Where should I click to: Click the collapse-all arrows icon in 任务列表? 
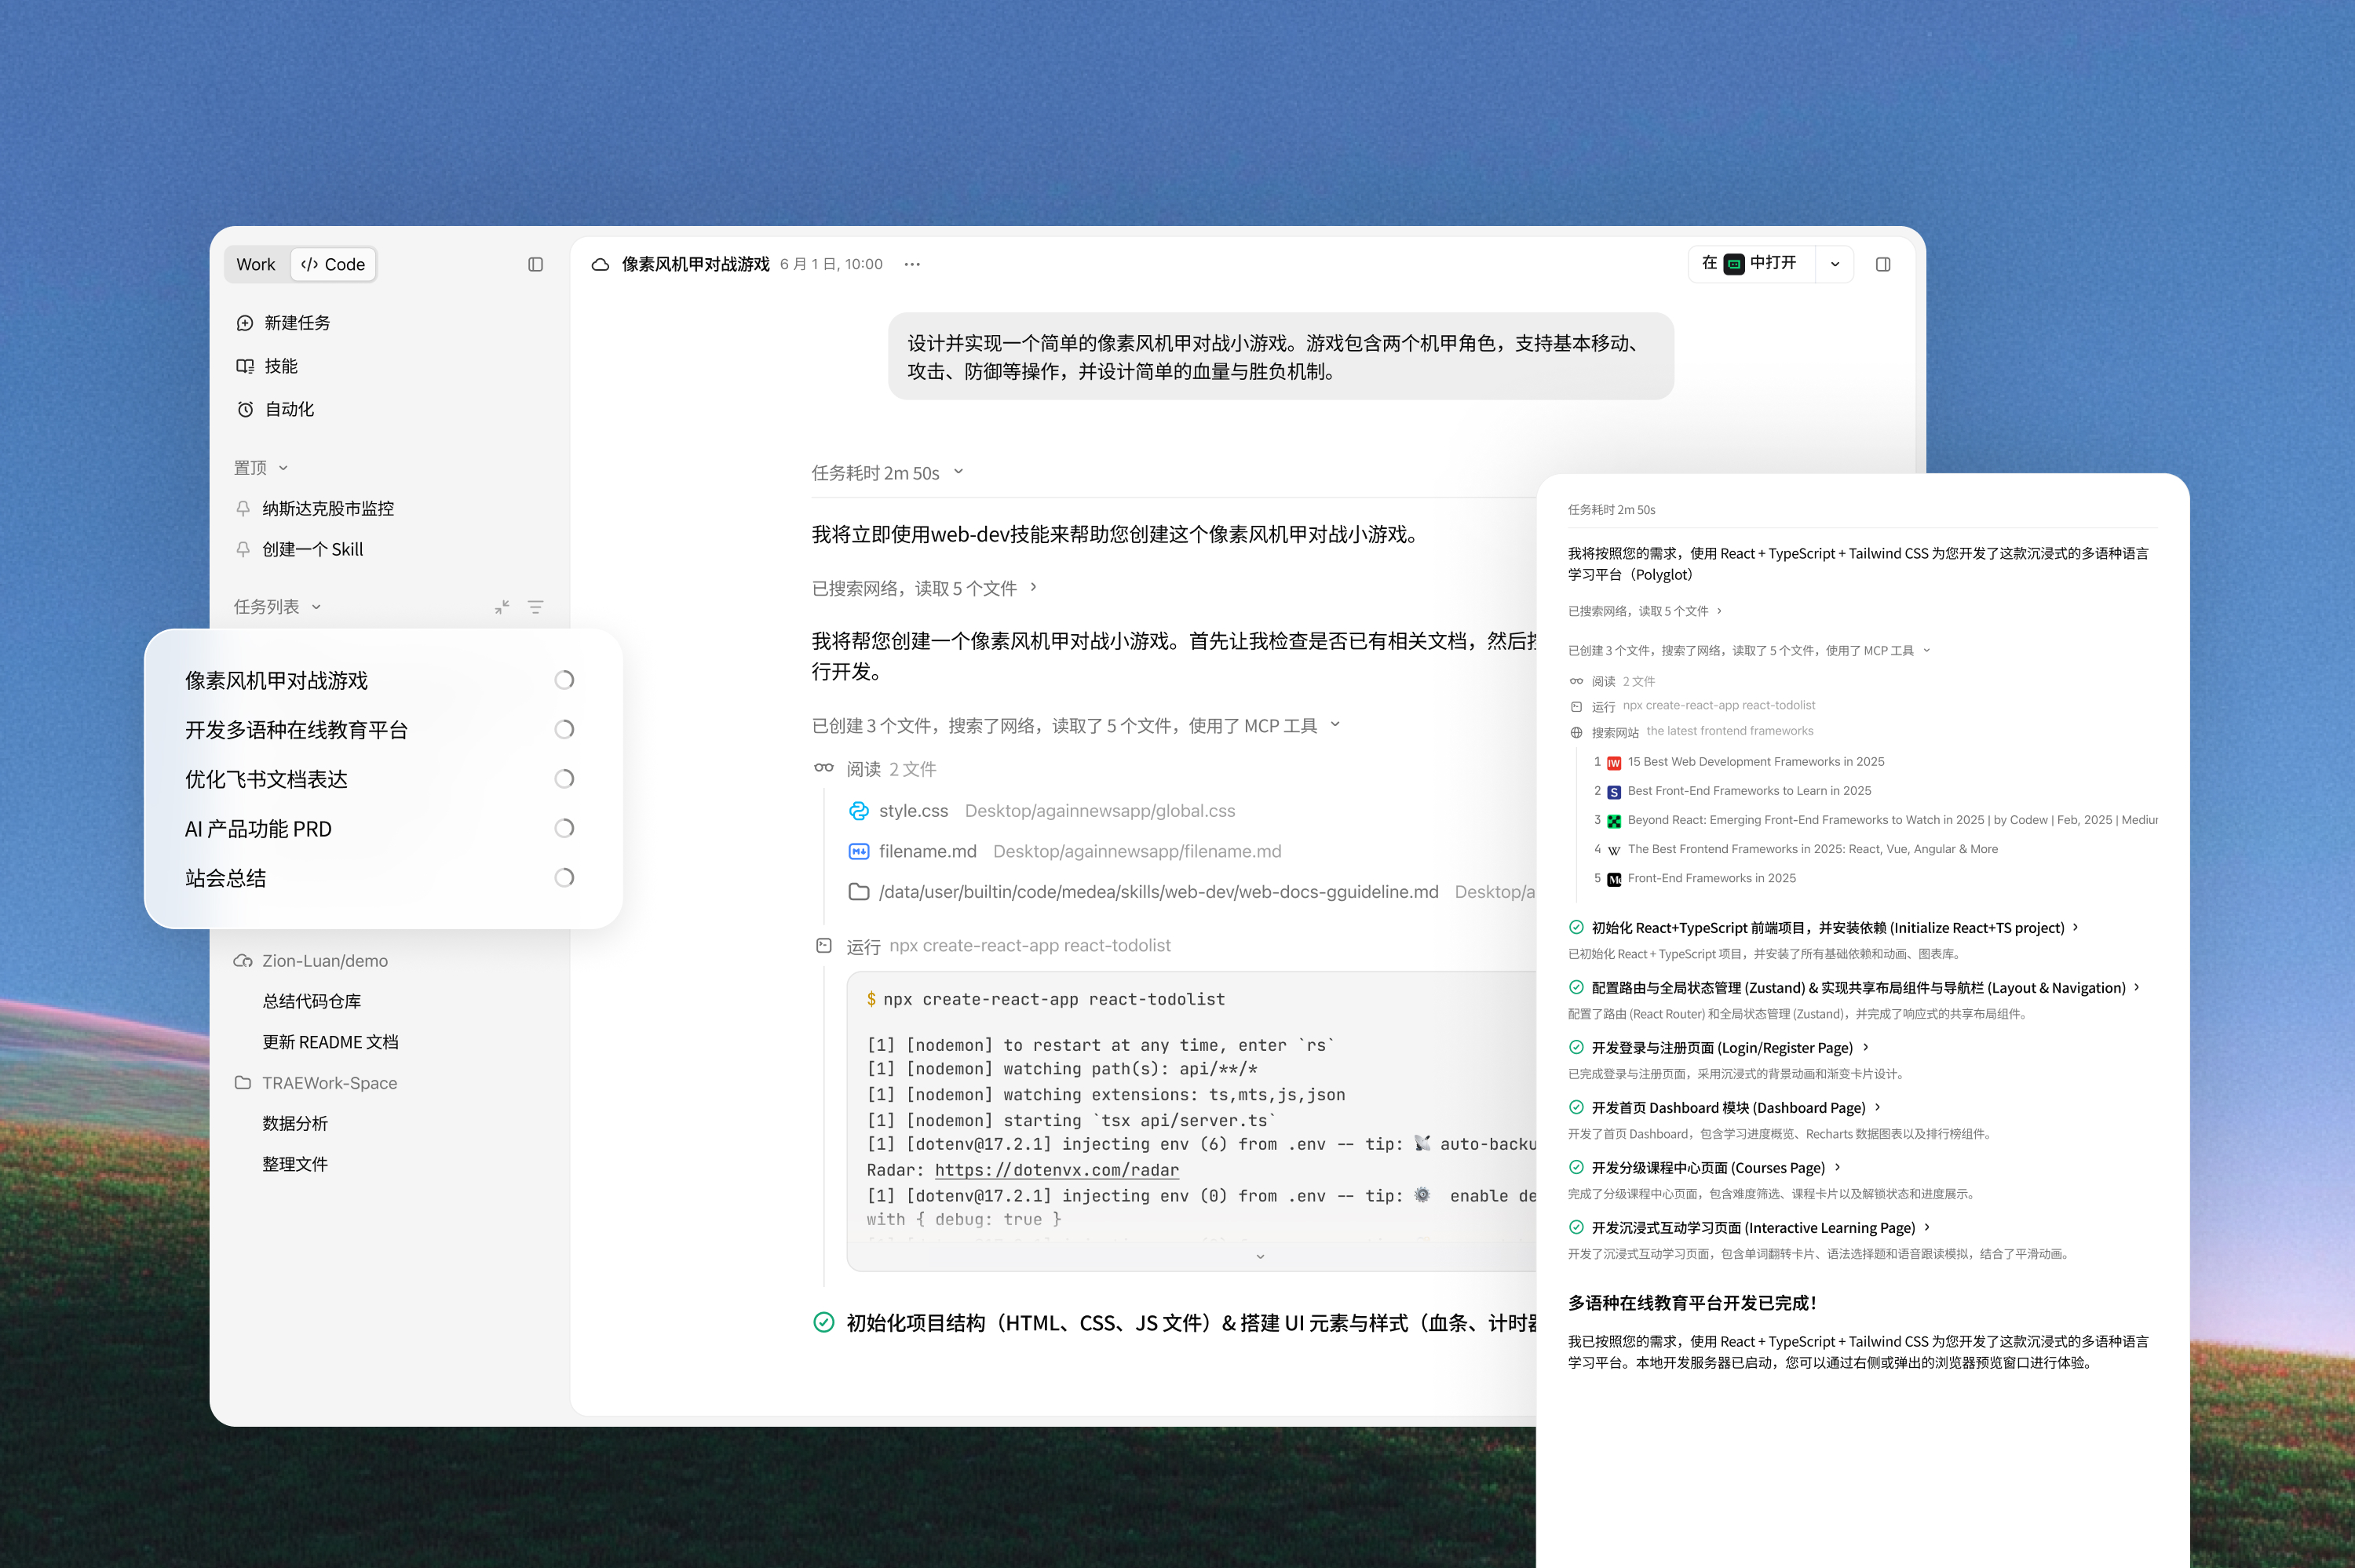click(502, 607)
